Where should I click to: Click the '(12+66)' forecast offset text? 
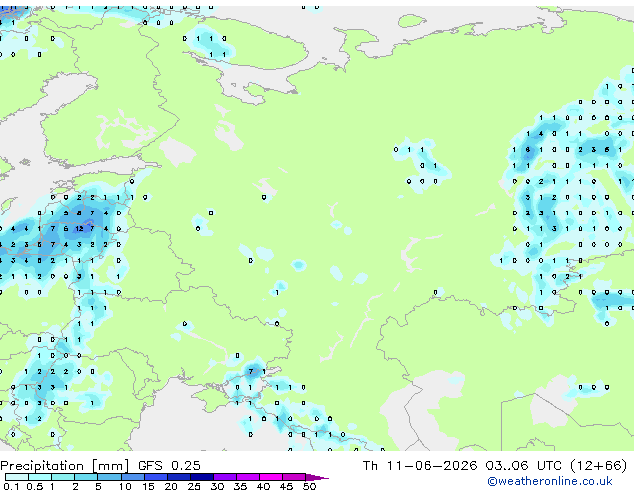(x=598, y=466)
